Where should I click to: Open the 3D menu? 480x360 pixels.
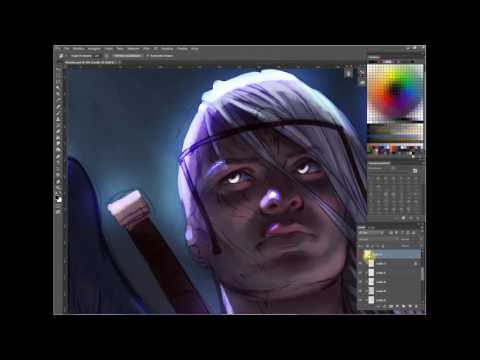click(x=155, y=49)
